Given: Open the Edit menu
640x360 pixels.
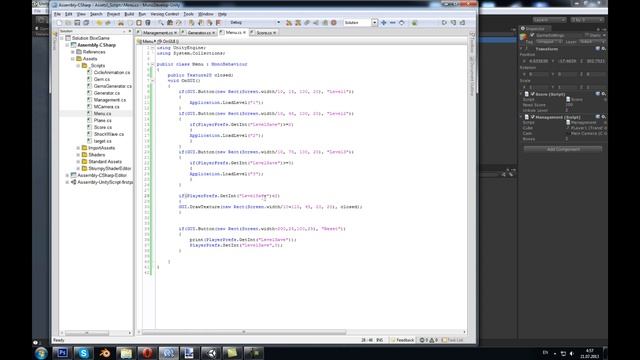Looking at the screenshot, I should tap(69, 14).
